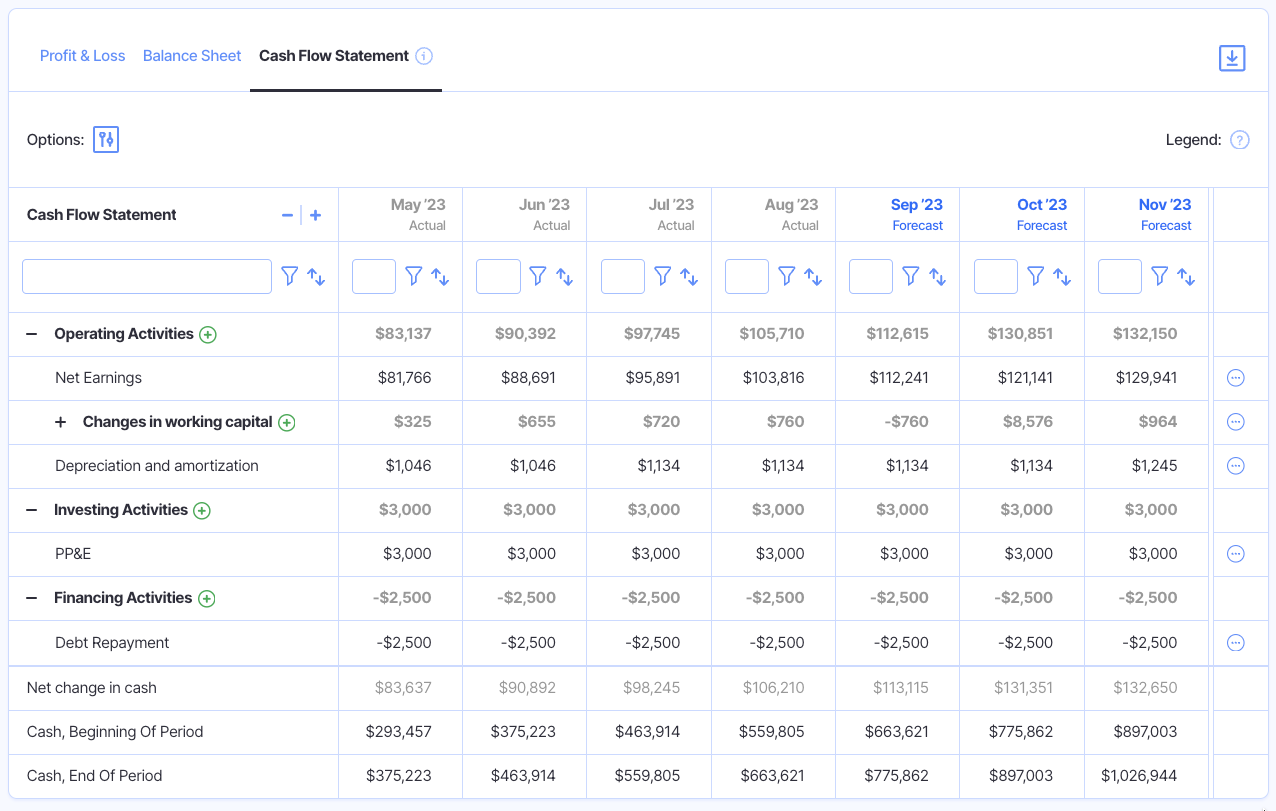Click the Legend help icon

point(1239,140)
